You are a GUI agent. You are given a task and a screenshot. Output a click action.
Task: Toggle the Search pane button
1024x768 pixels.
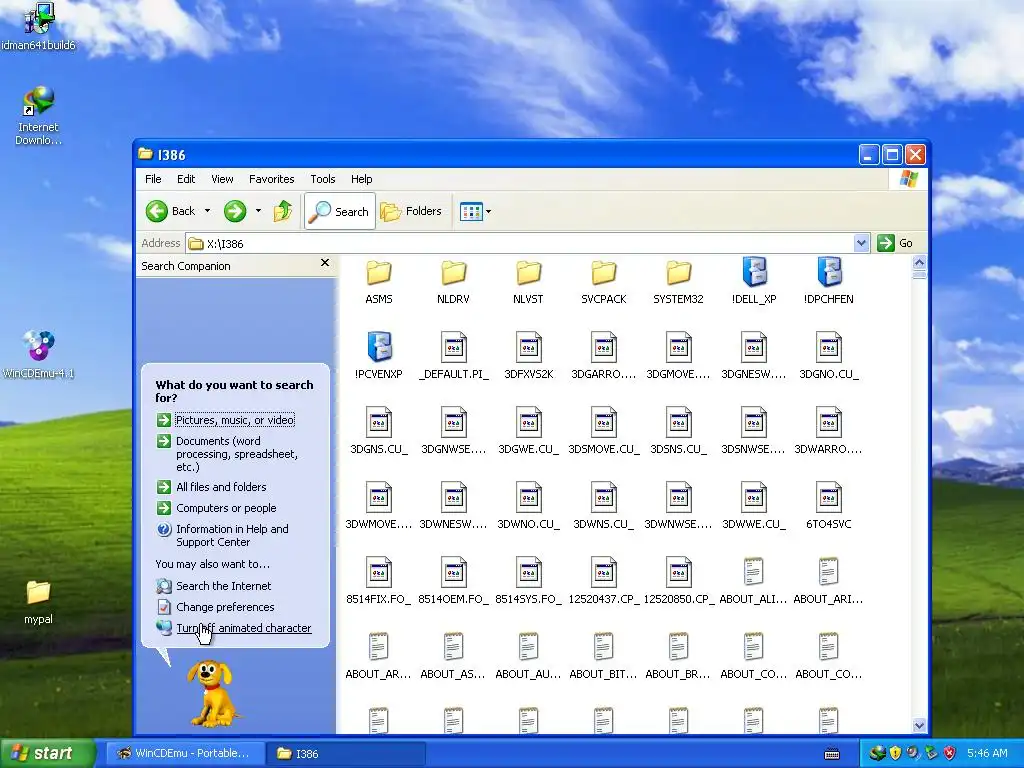(x=340, y=211)
